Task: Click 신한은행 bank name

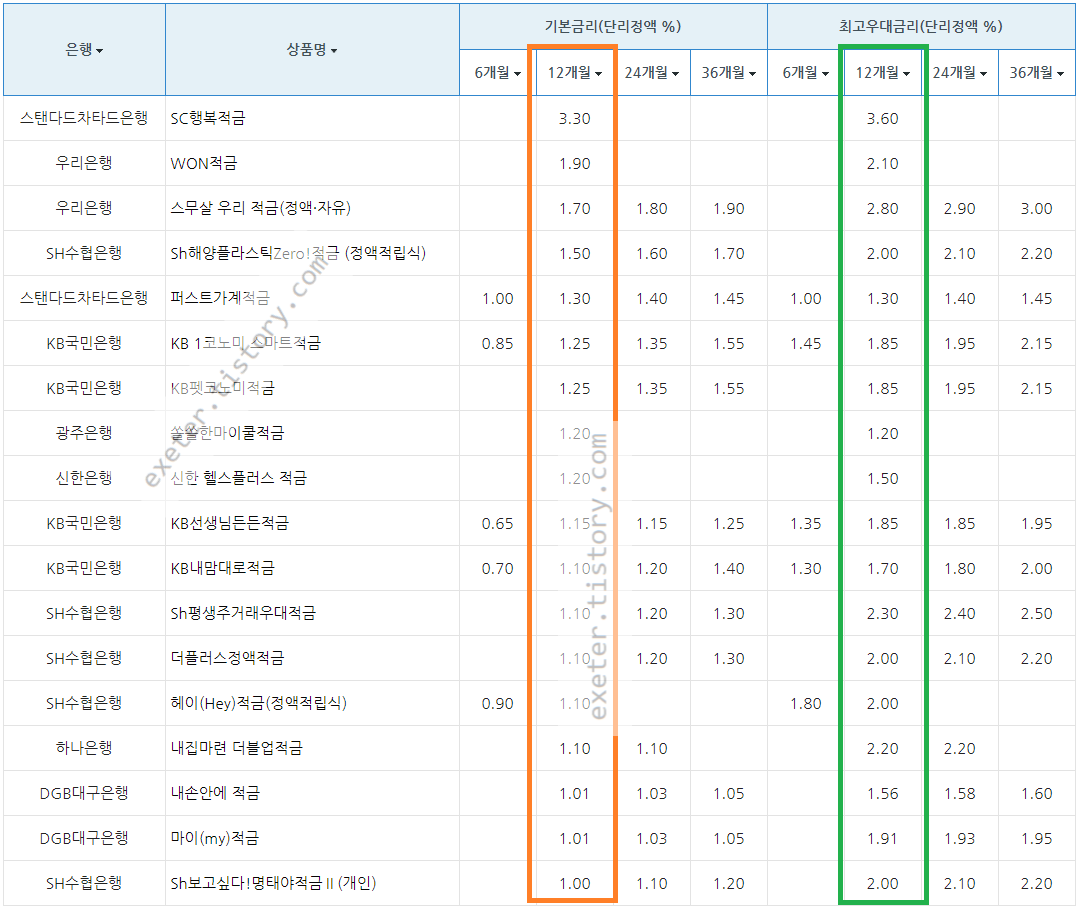Action: click(x=84, y=478)
